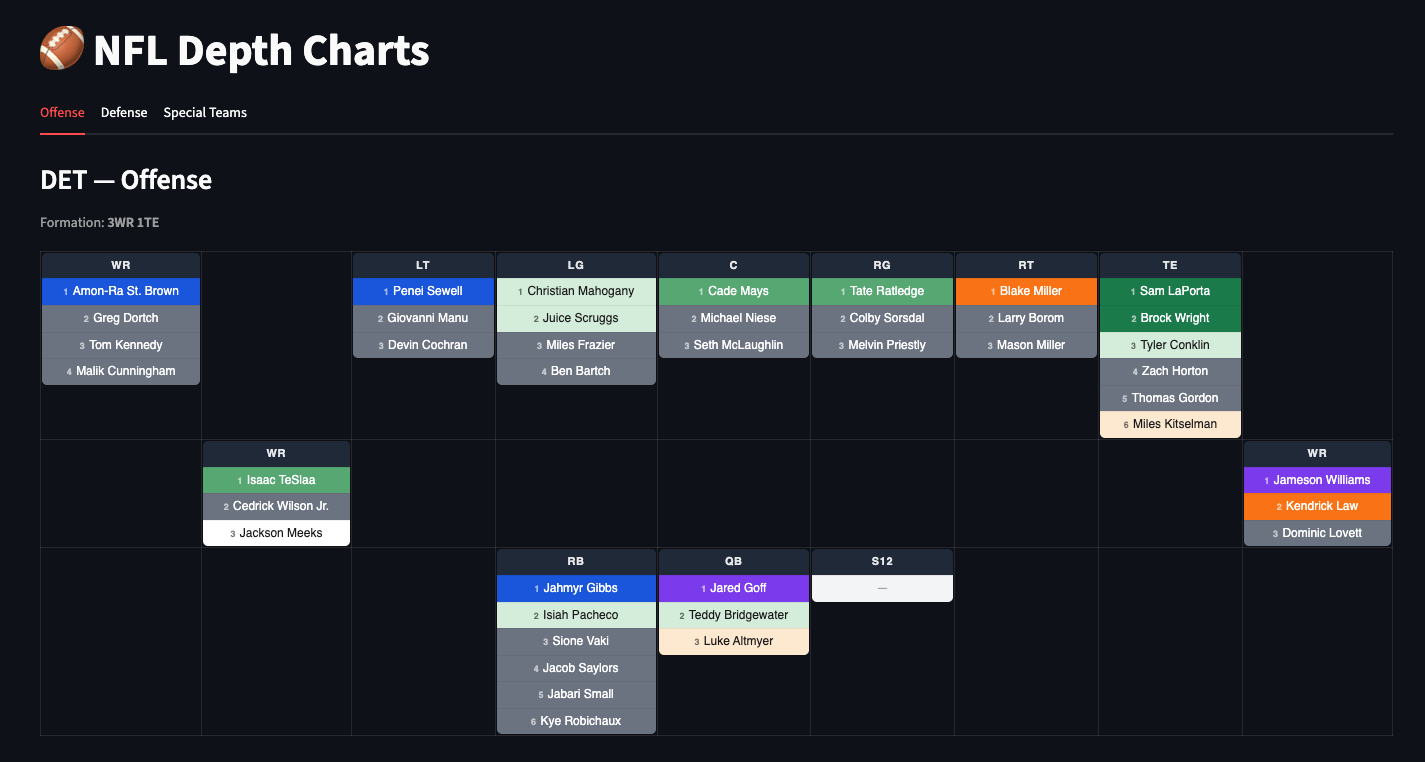Select Giovanni Manu under LT
The height and width of the screenshot is (762, 1425).
(x=423, y=318)
